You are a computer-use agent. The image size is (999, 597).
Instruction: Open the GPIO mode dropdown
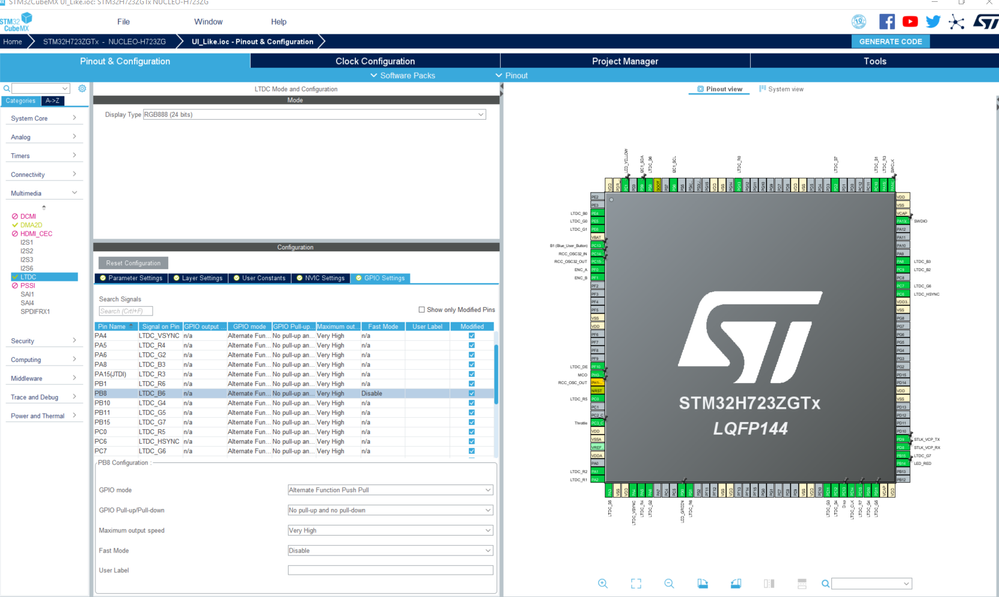coord(390,490)
